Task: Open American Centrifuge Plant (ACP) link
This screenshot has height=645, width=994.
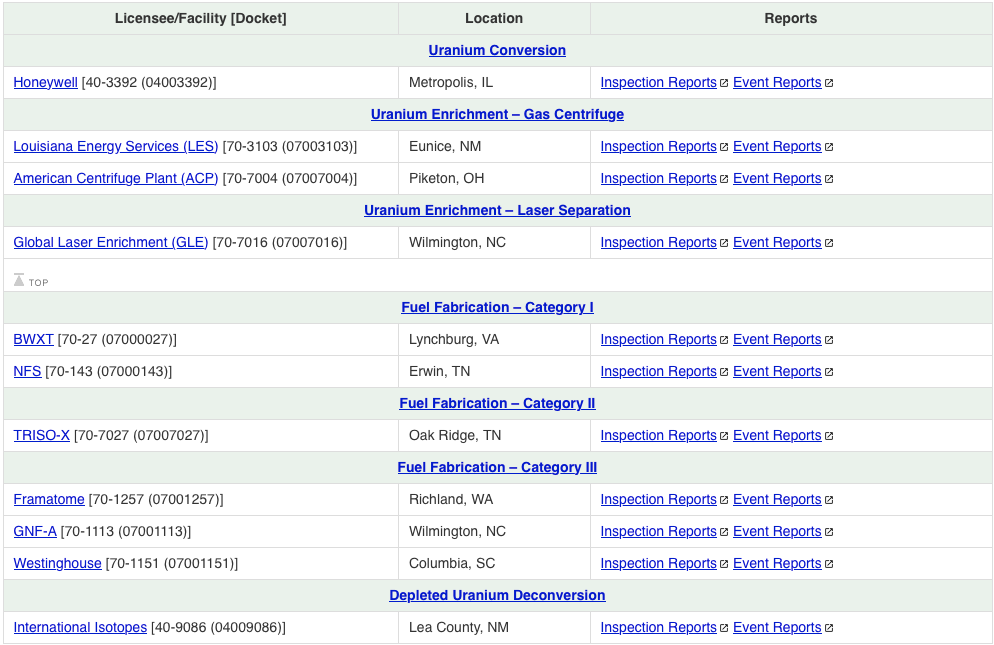Action: coord(116,178)
